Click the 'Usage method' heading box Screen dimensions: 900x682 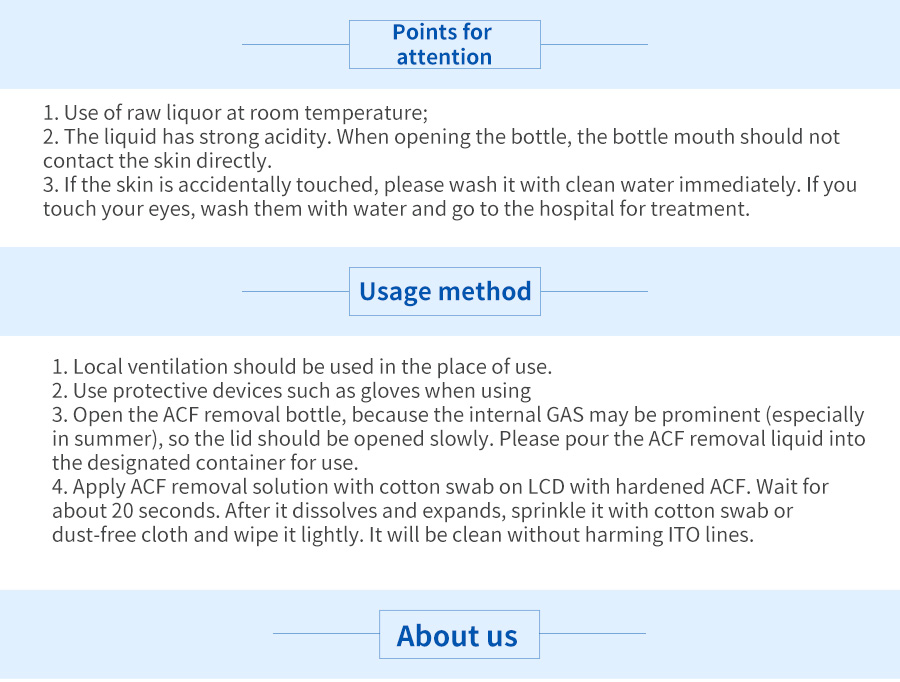(x=445, y=291)
